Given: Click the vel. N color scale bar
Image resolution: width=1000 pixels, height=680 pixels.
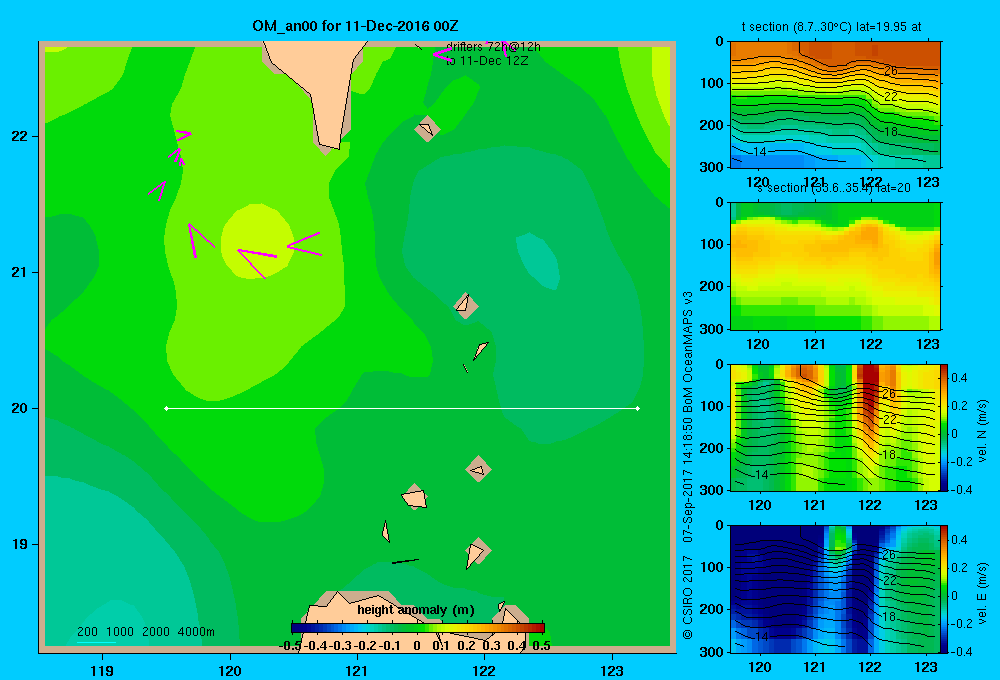Looking at the screenshot, I should coord(945,427).
